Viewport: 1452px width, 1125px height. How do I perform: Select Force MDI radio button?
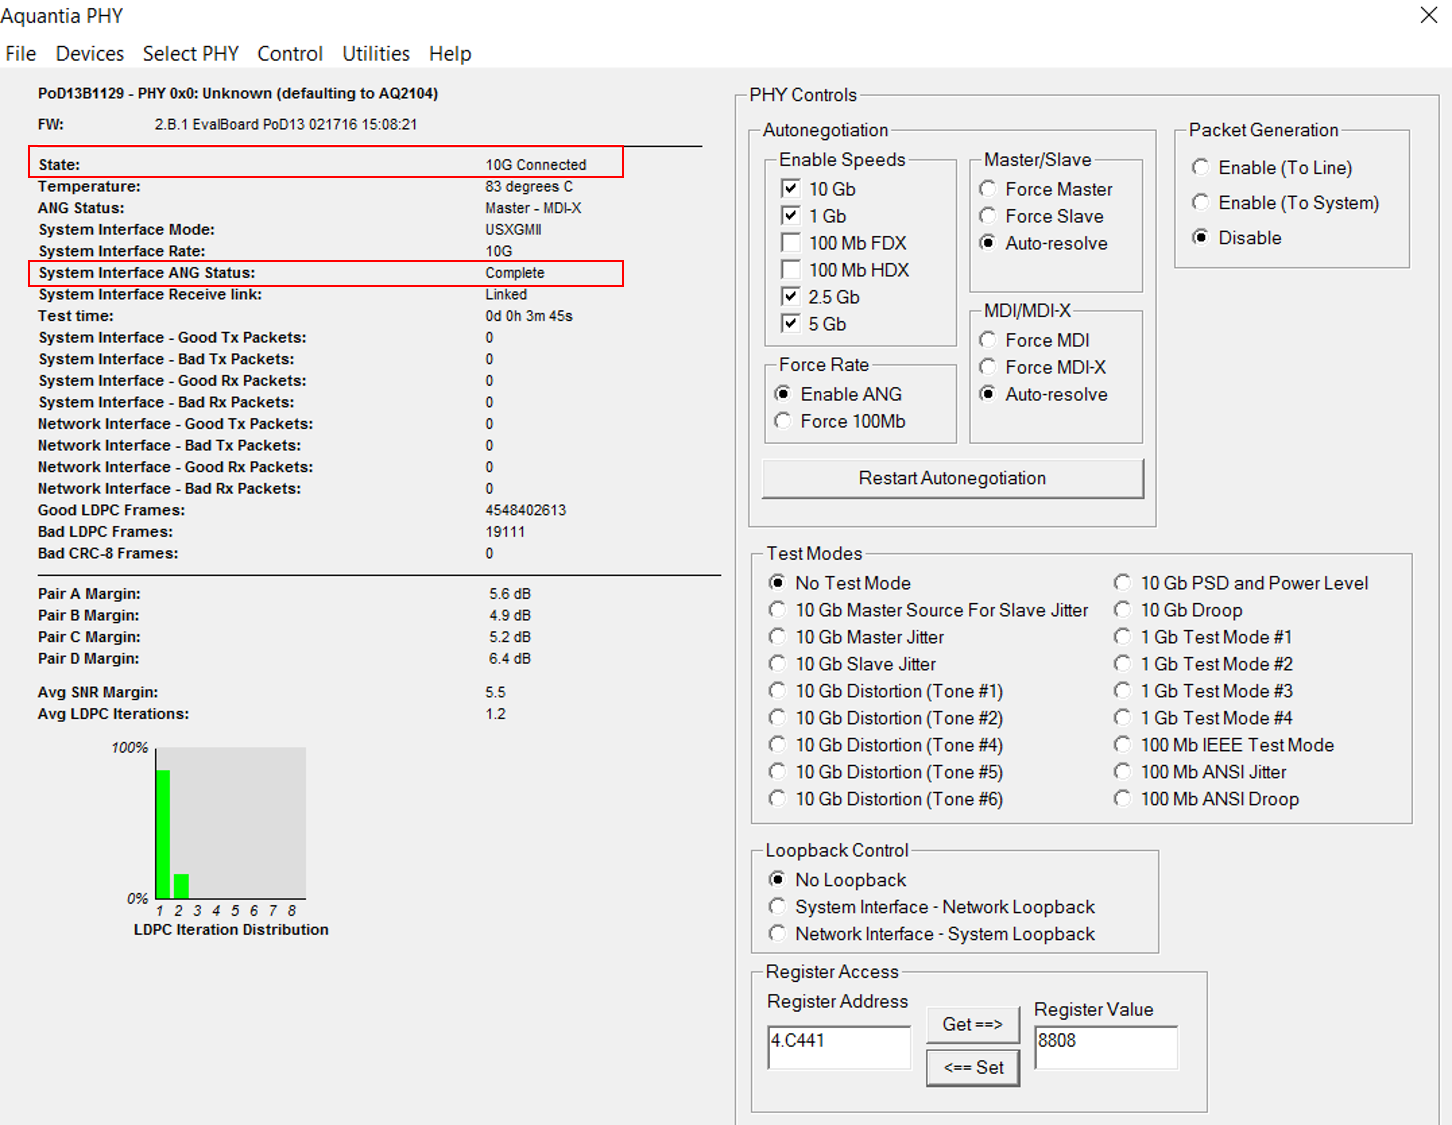987,340
